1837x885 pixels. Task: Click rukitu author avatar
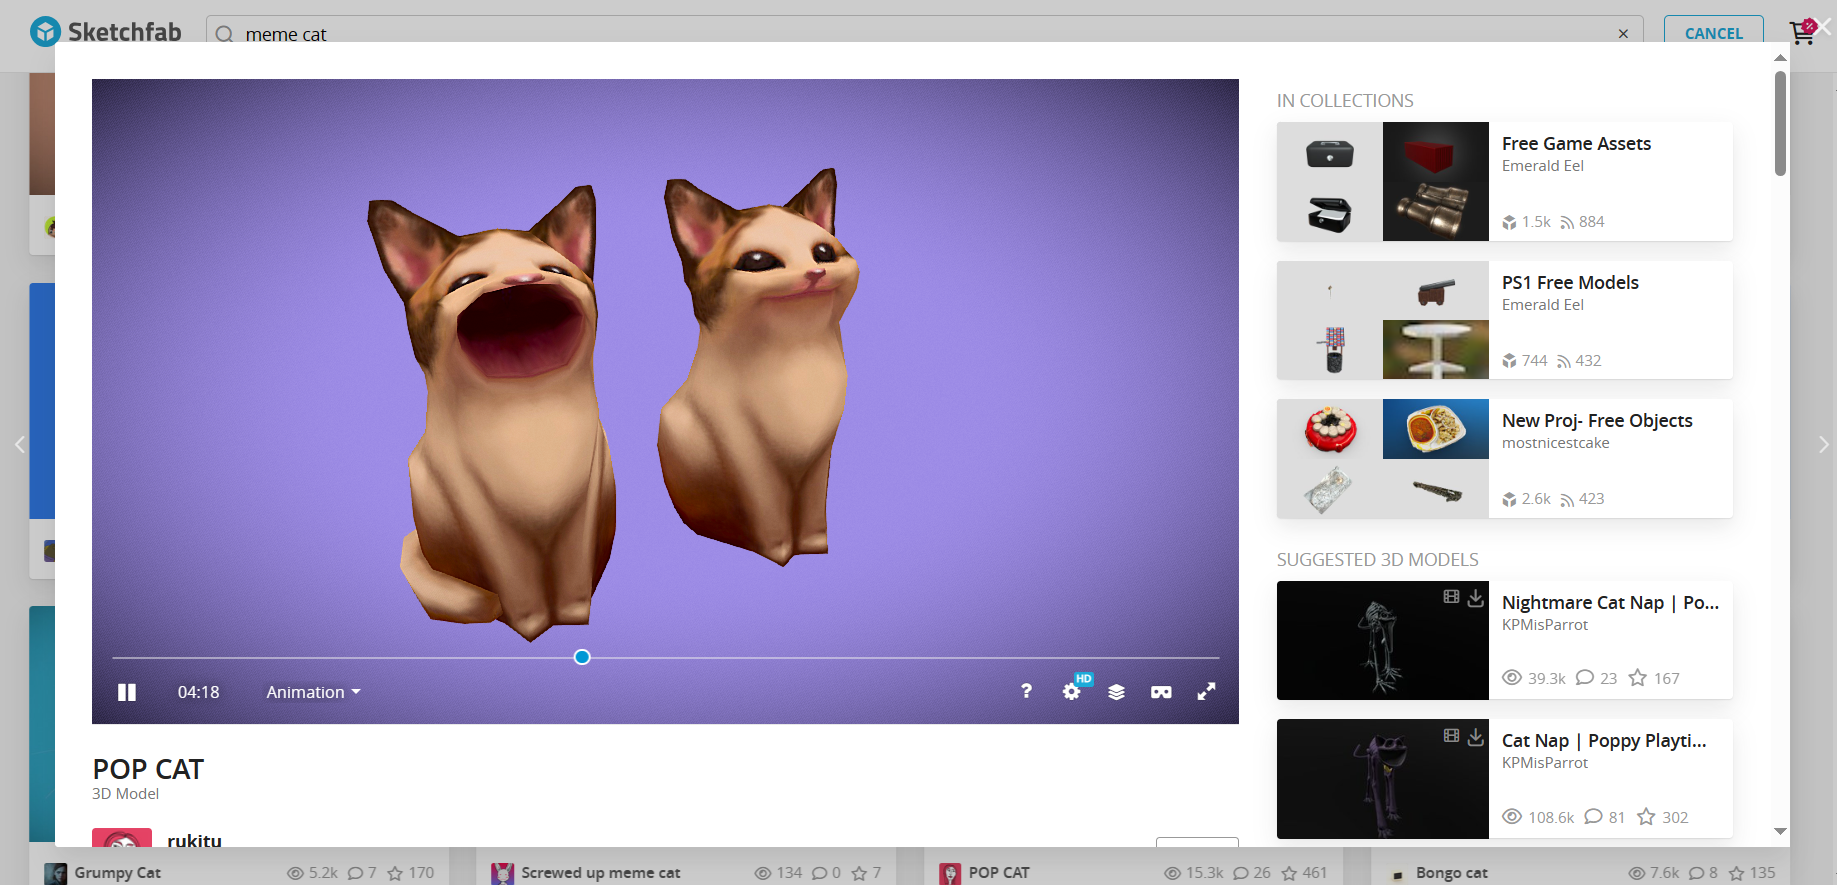[122, 838]
